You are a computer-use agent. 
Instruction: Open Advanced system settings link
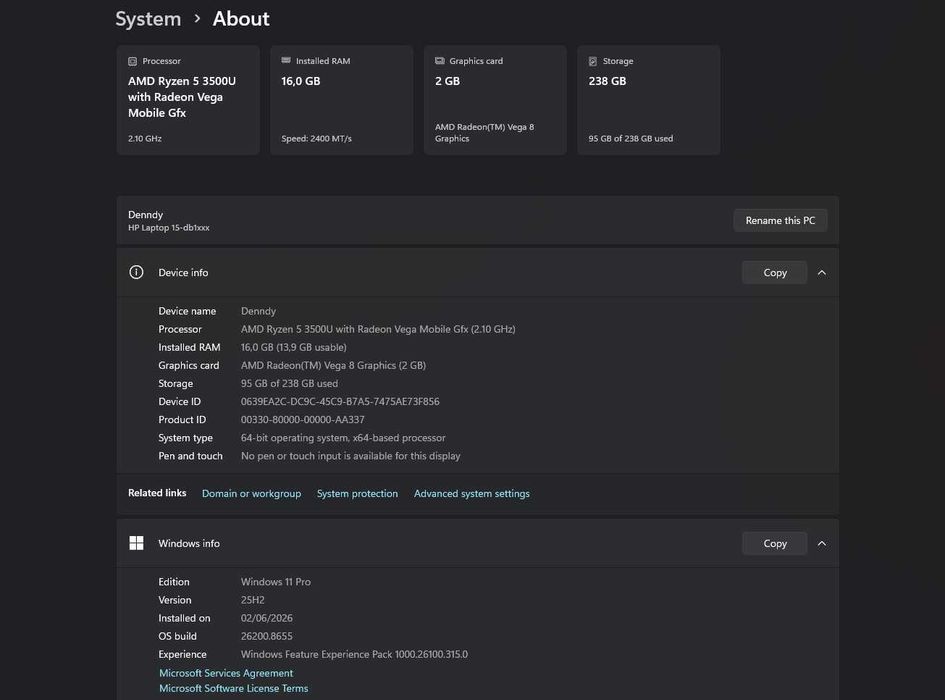click(472, 493)
